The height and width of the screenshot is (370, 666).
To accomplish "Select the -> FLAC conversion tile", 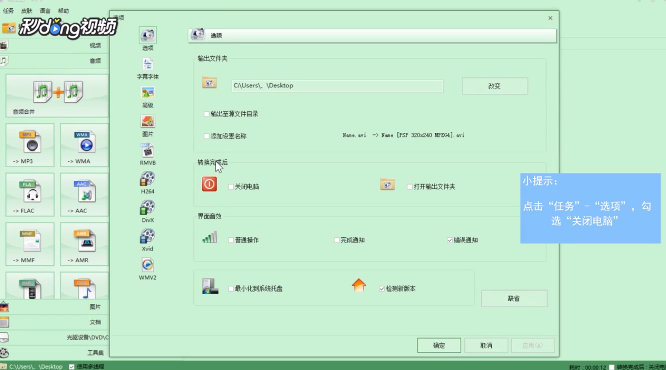I will click(30, 195).
